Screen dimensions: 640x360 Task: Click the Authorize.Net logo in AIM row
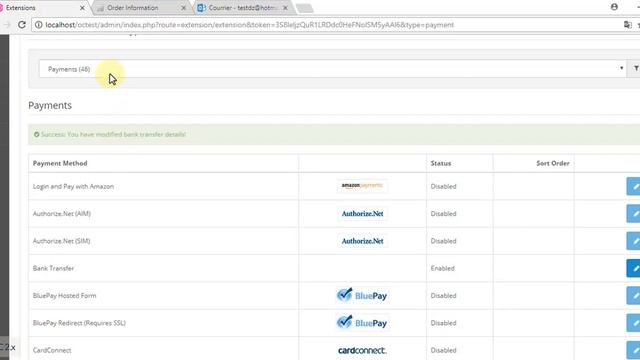[362, 213]
